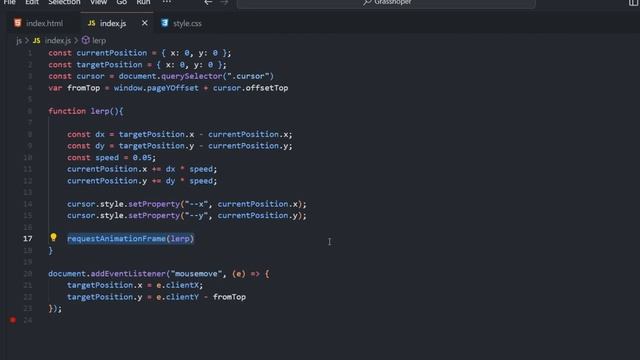Open the Edit menu
This screenshot has height=360, width=640.
point(32,2)
